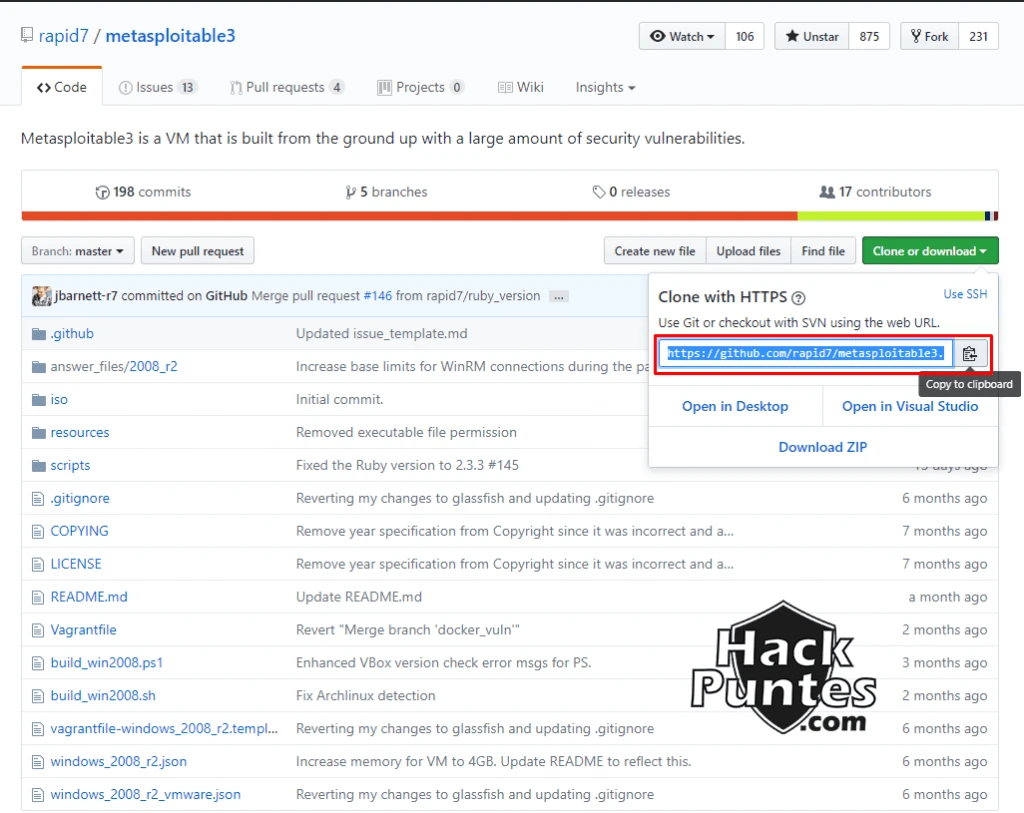This screenshot has width=1024, height=813.
Task: Click the README.md file icon
Action: [38, 598]
